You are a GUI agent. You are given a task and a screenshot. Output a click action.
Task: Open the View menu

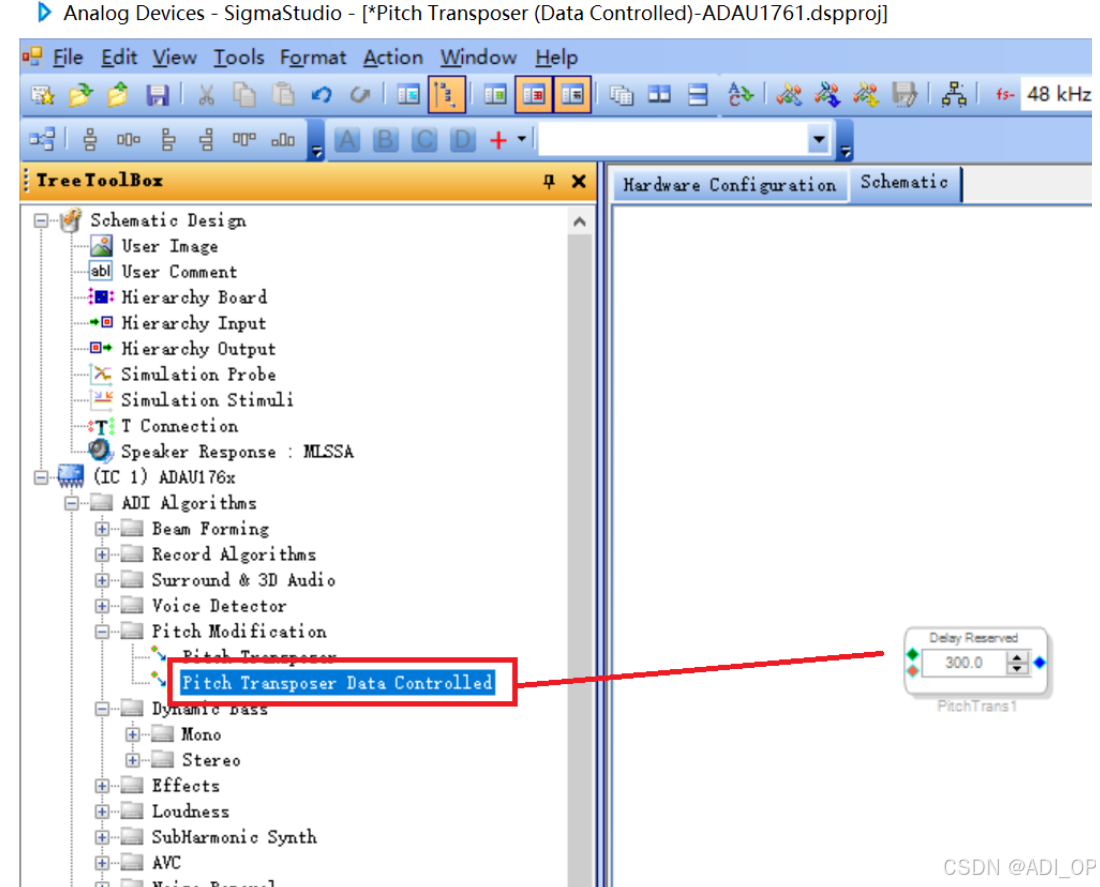point(175,58)
